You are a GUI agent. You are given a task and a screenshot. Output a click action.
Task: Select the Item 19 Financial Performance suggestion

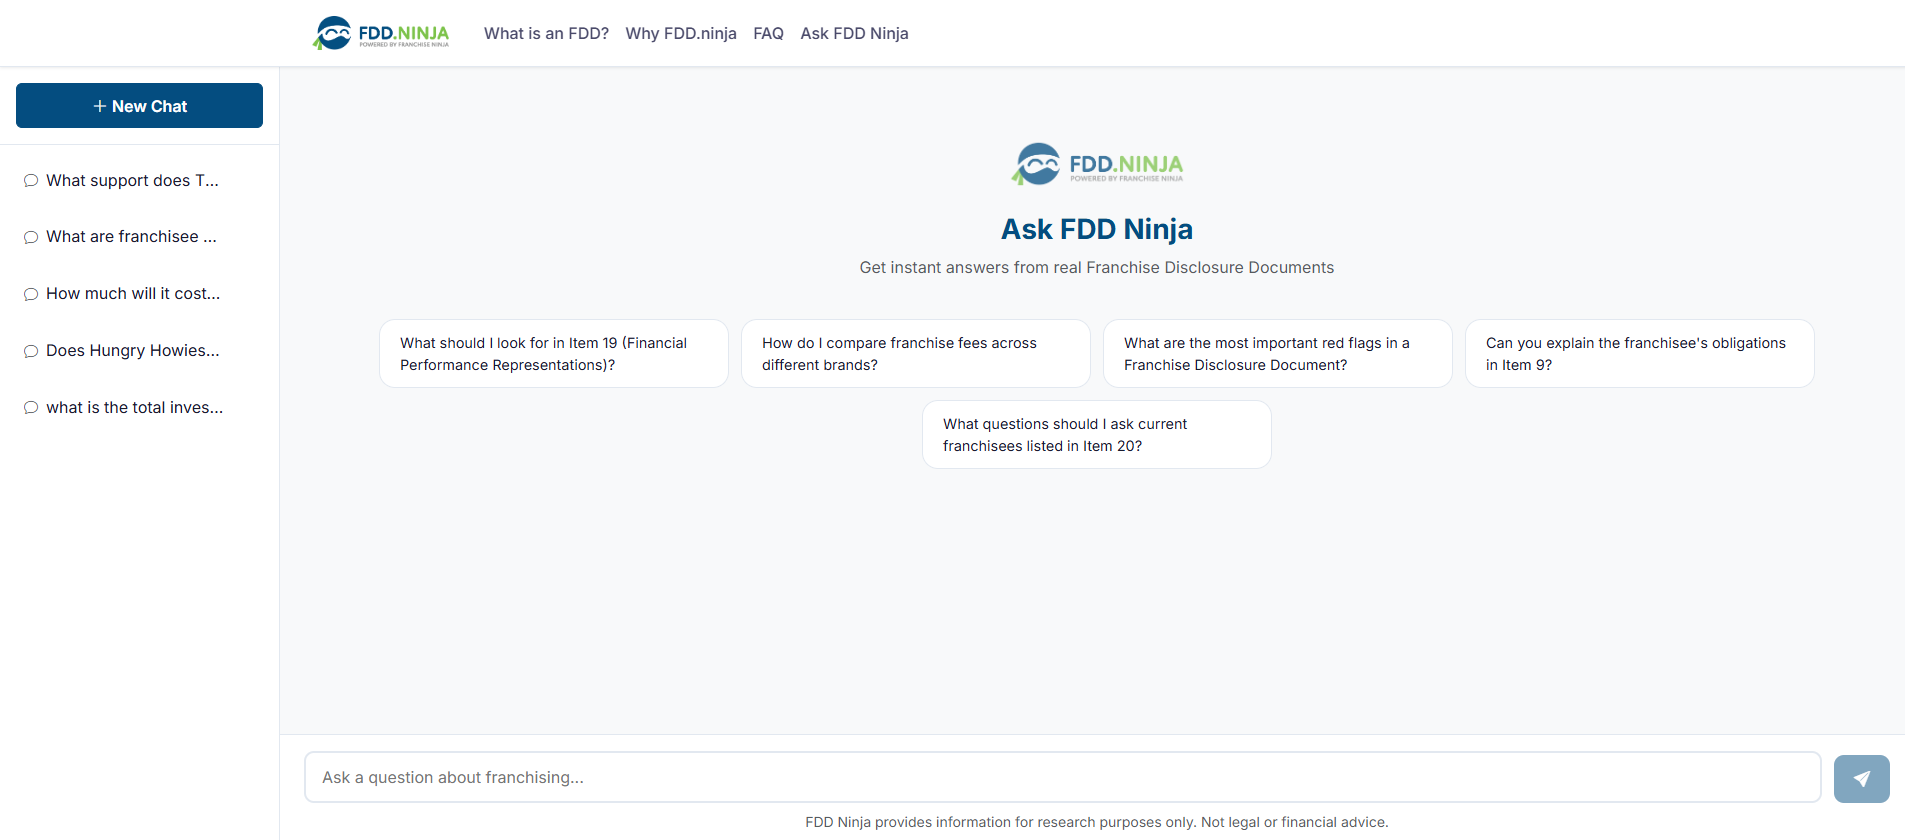point(554,354)
